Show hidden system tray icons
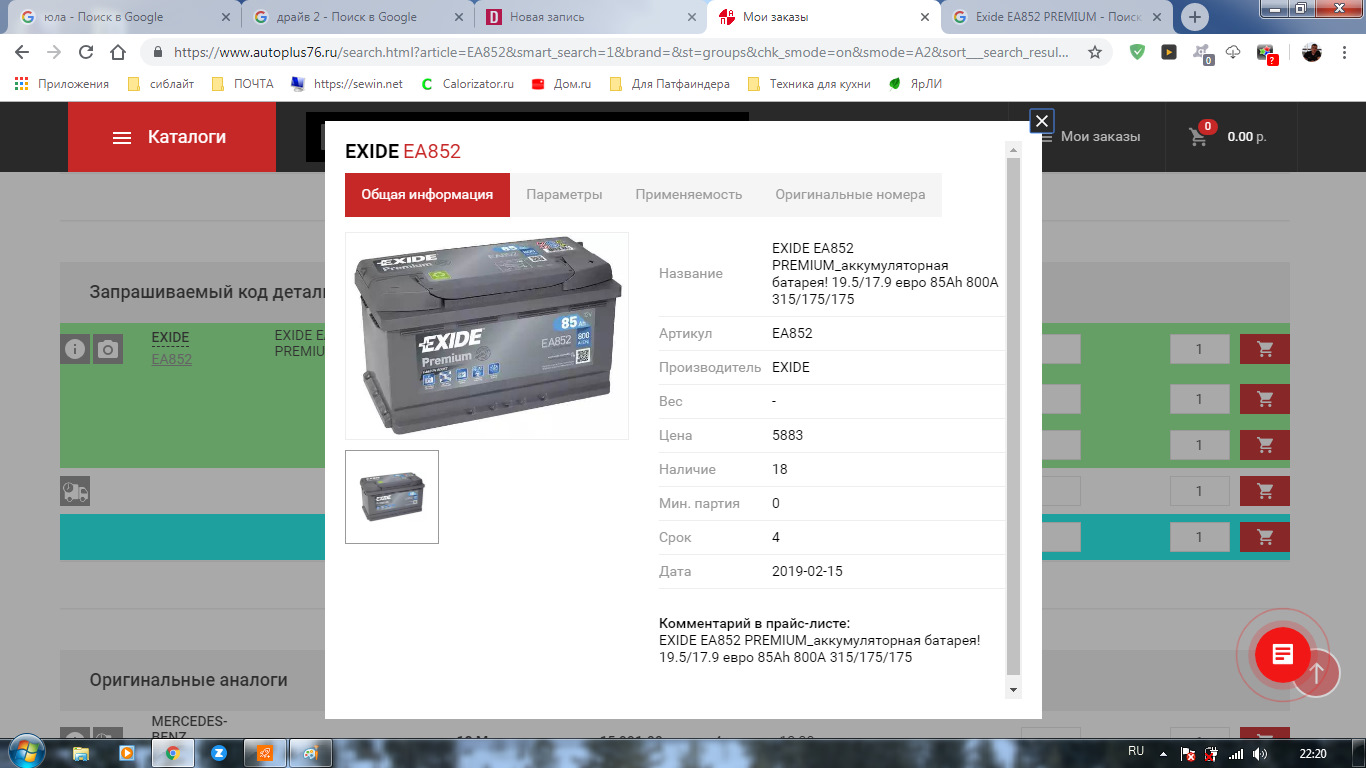This screenshot has height=768, width=1366. coord(1163,753)
